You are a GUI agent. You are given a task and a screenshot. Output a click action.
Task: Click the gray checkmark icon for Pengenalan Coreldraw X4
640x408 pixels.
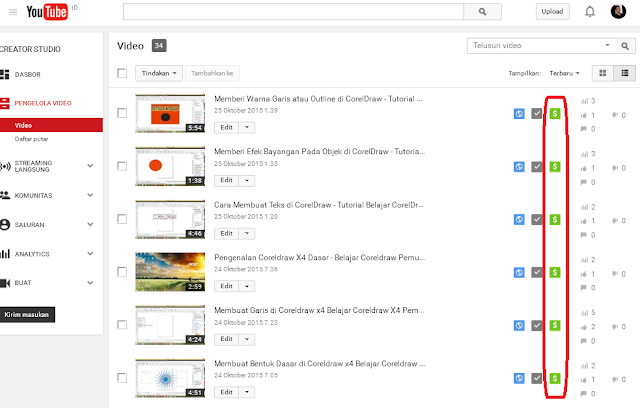point(537,272)
